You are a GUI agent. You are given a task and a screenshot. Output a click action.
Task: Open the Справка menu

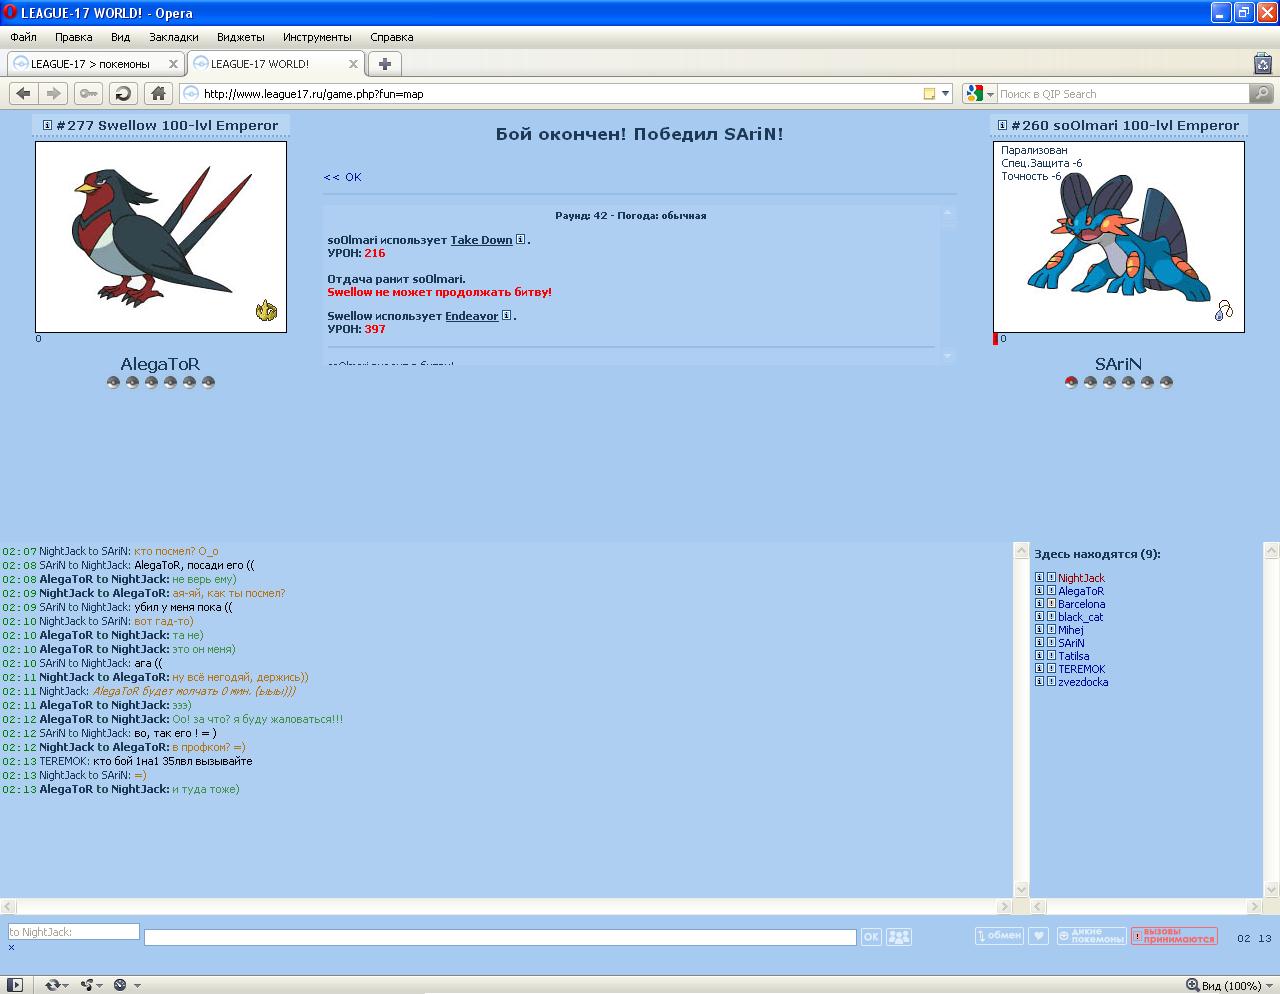click(392, 37)
